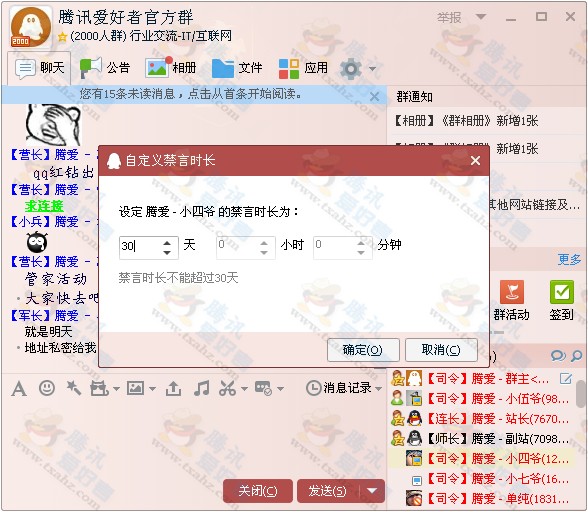The width and height of the screenshot is (588, 512).
Task: Decrease hours with the down stepper
Action: [x=264, y=253]
